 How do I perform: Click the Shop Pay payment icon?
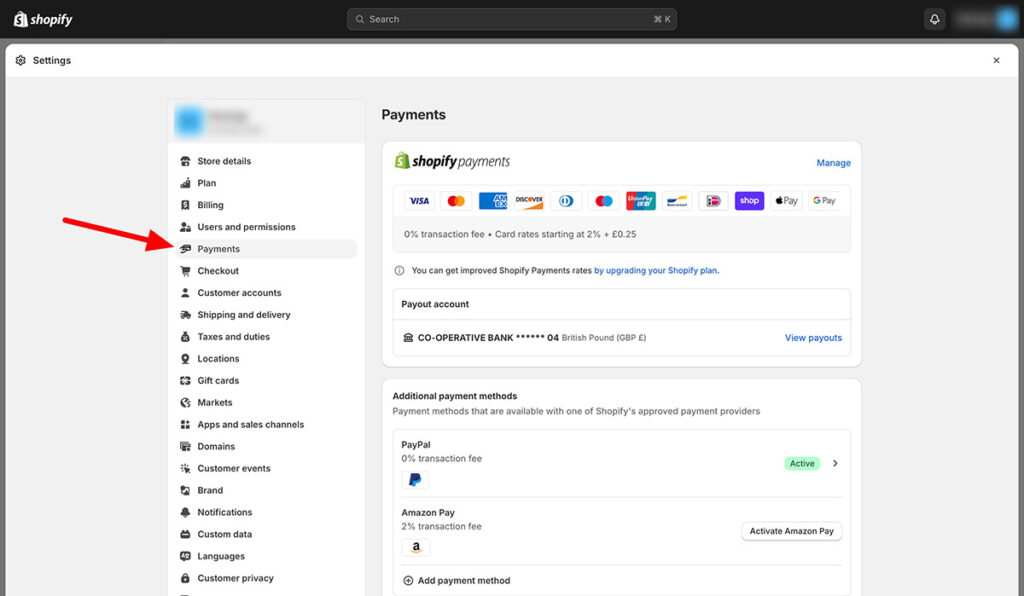coord(749,201)
